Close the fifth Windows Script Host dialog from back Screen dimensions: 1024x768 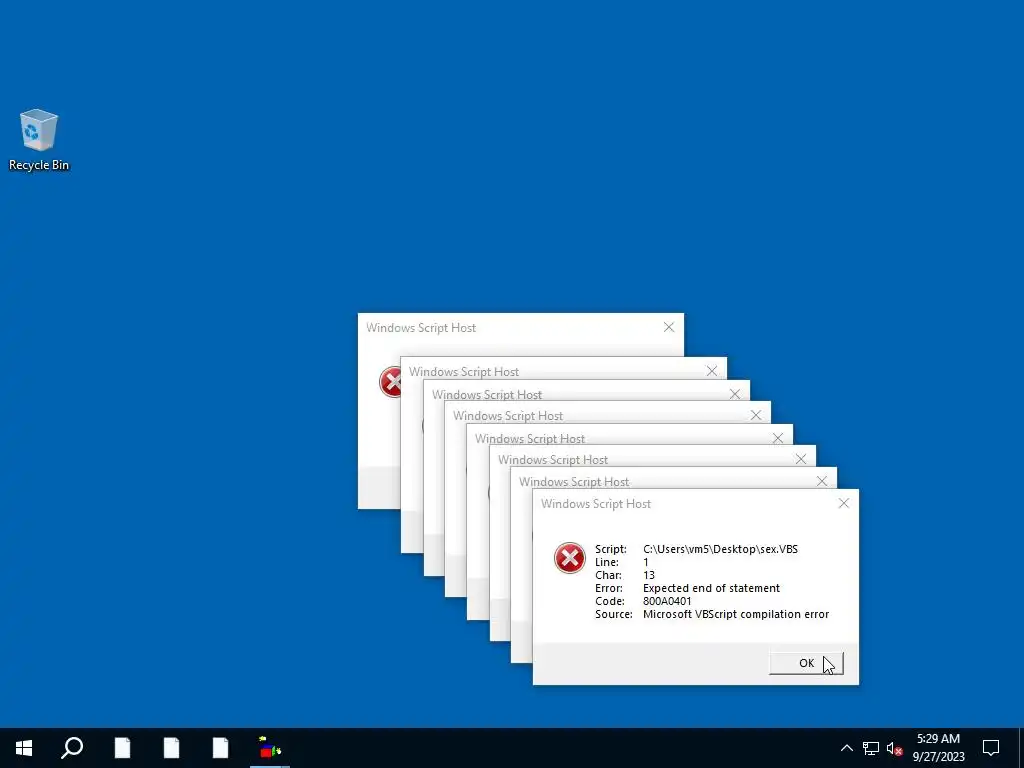click(778, 438)
